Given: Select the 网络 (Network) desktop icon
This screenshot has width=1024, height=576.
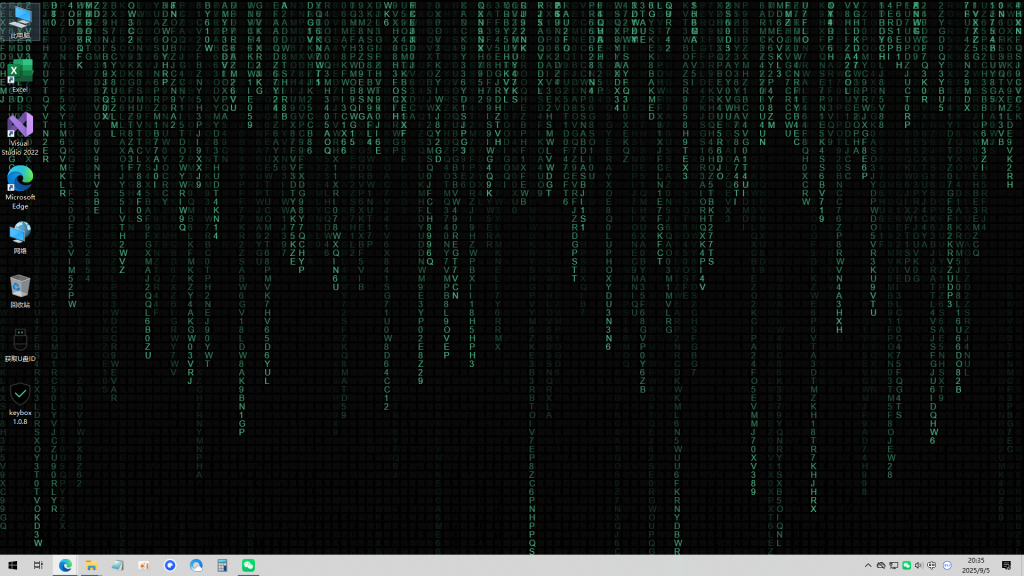Looking at the screenshot, I should tap(20, 234).
